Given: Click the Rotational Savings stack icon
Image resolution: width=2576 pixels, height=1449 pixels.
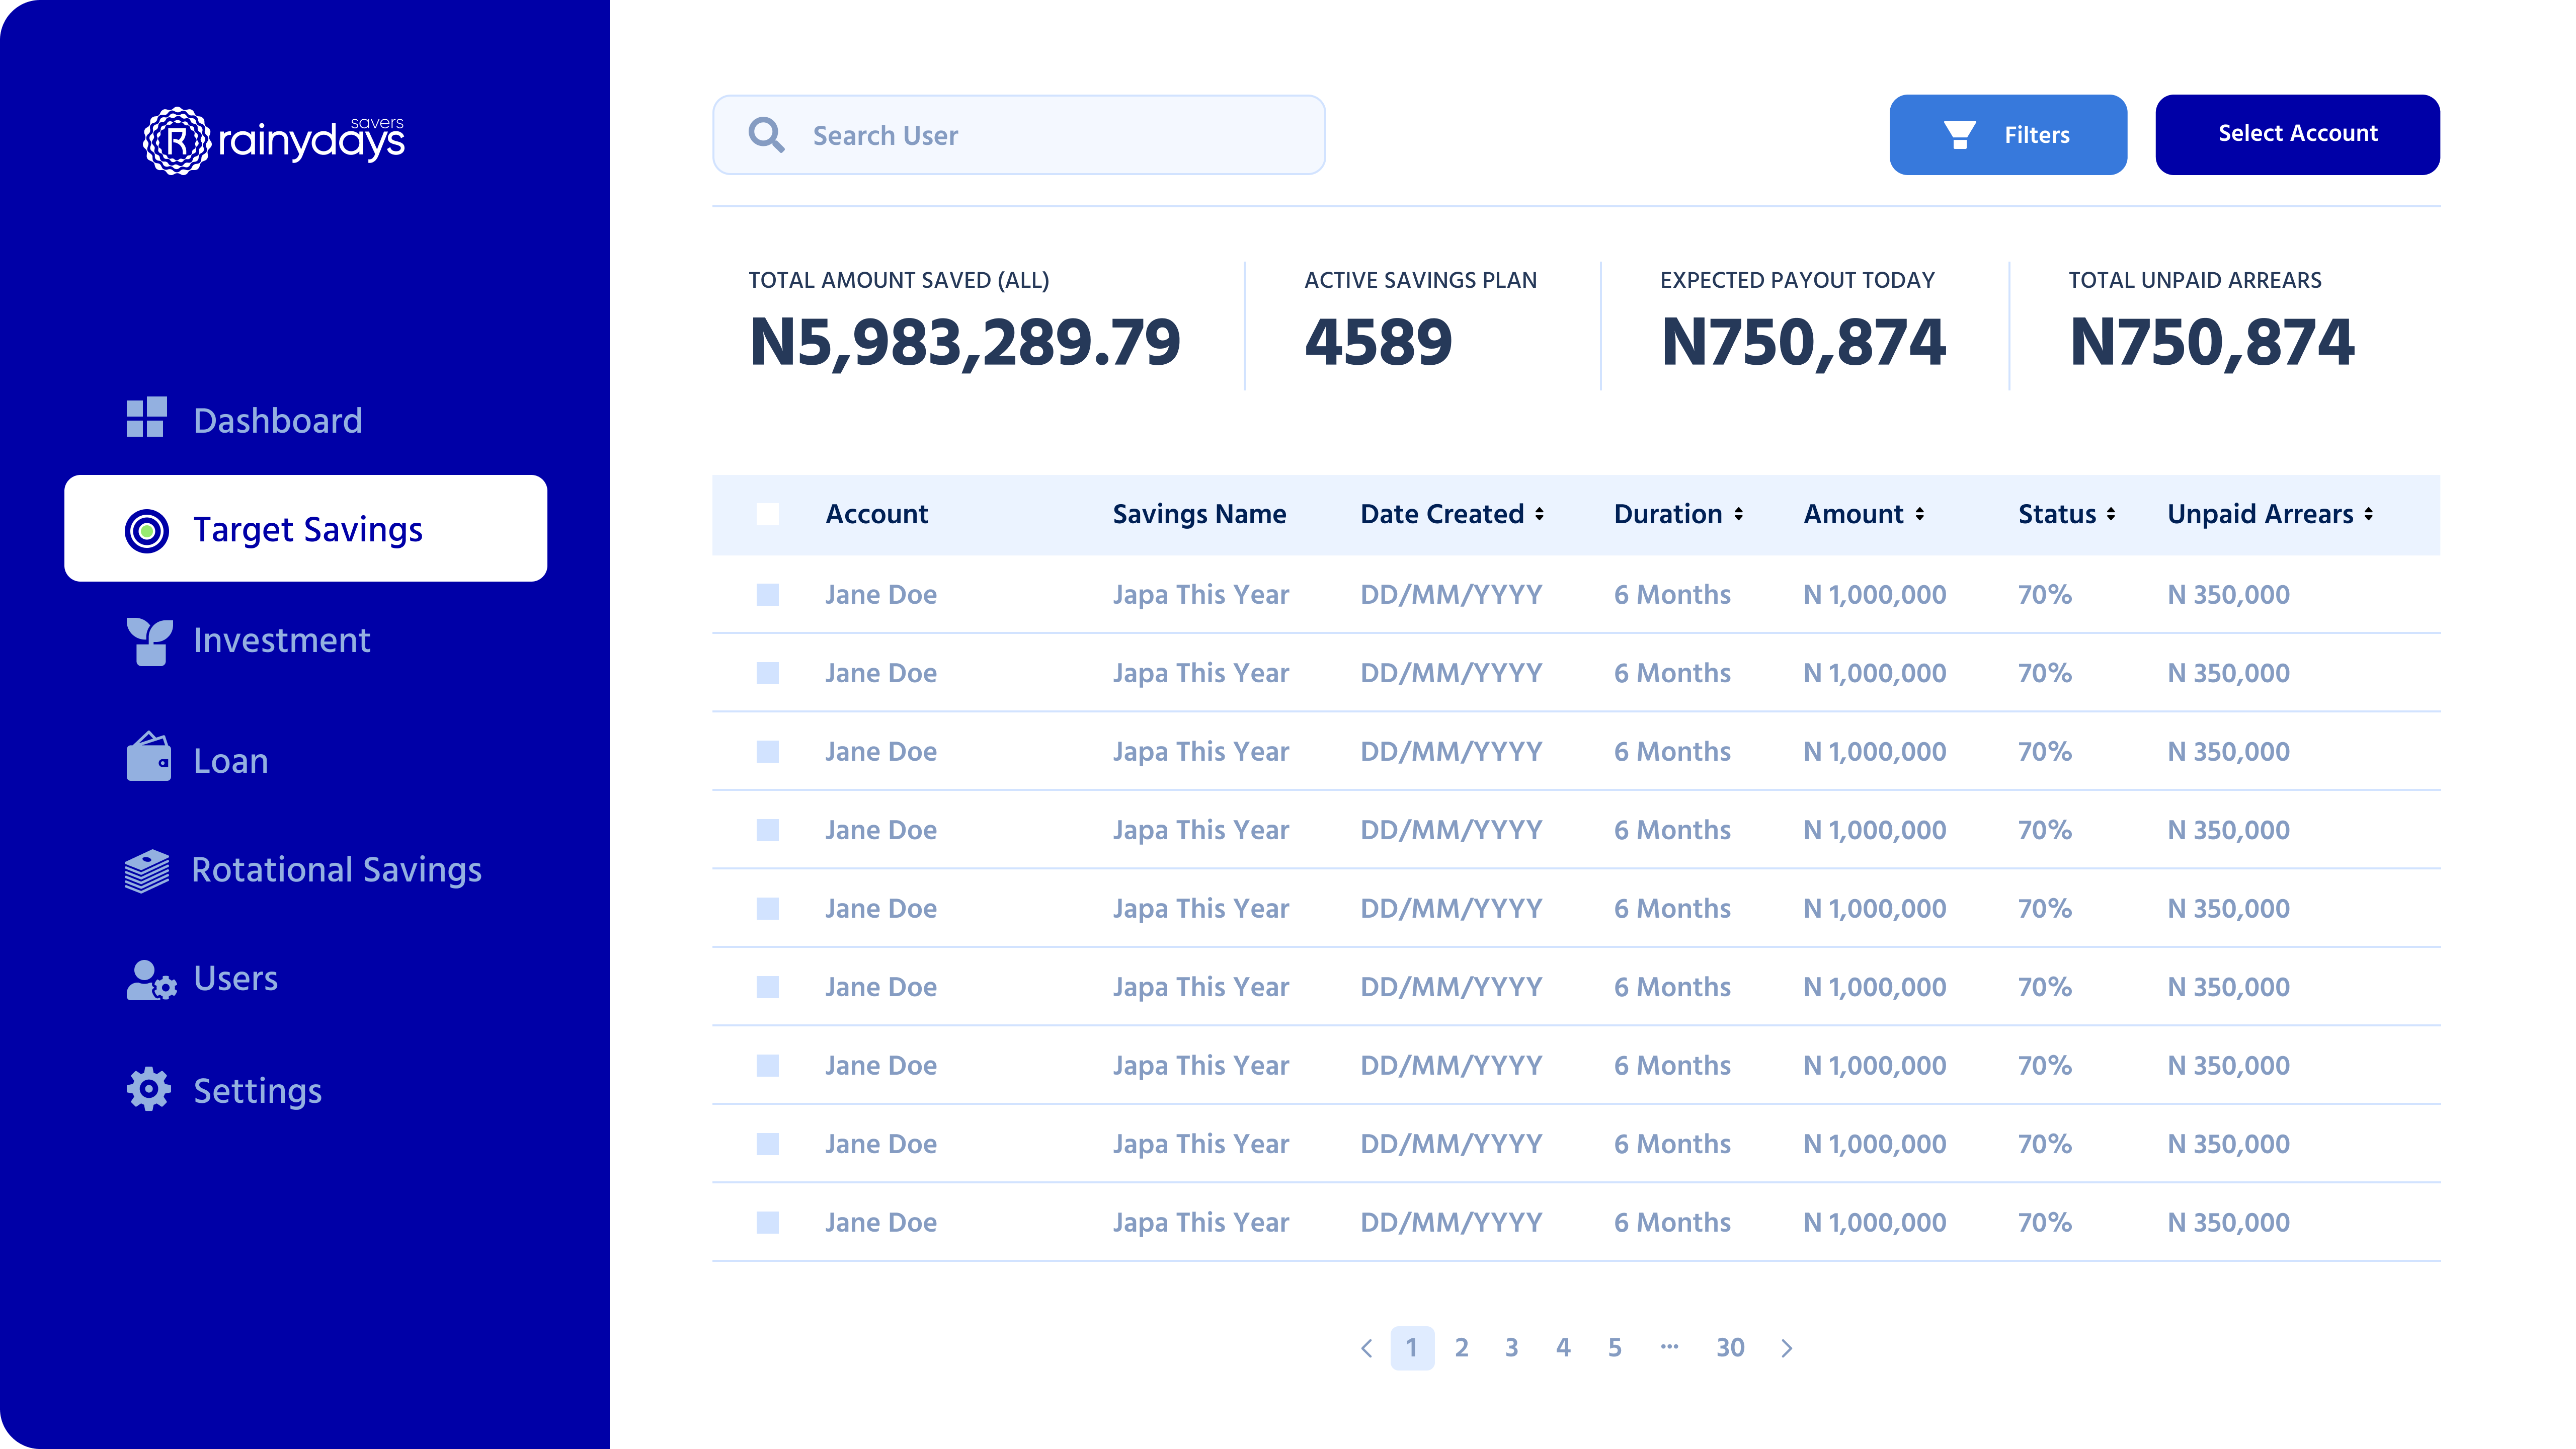Looking at the screenshot, I should tap(147, 870).
